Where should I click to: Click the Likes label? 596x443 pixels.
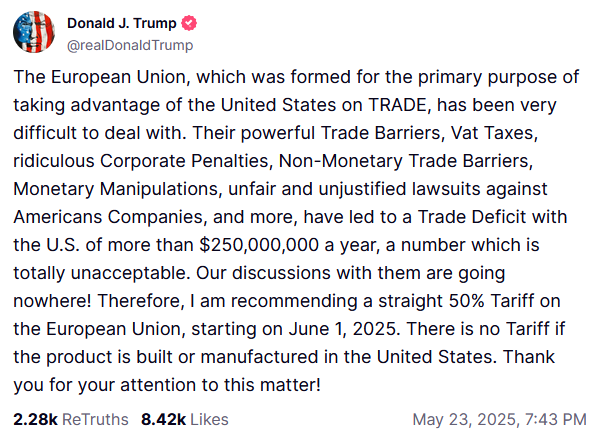tap(209, 419)
